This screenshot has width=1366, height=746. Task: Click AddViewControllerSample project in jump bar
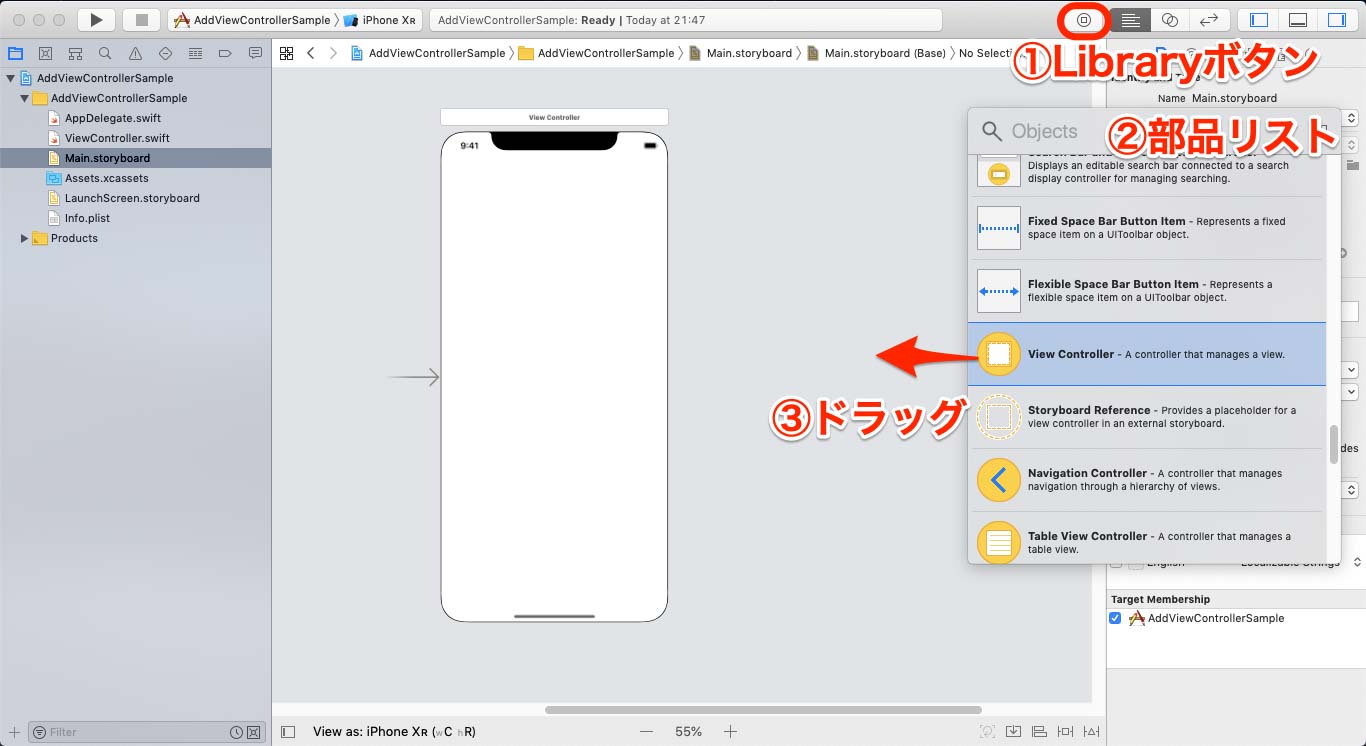[x=428, y=53]
